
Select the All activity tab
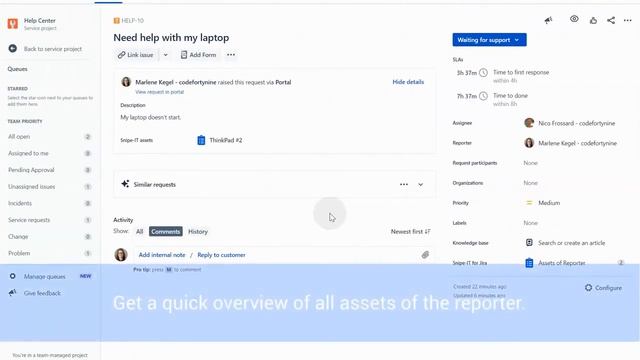pyautogui.click(x=140, y=231)
